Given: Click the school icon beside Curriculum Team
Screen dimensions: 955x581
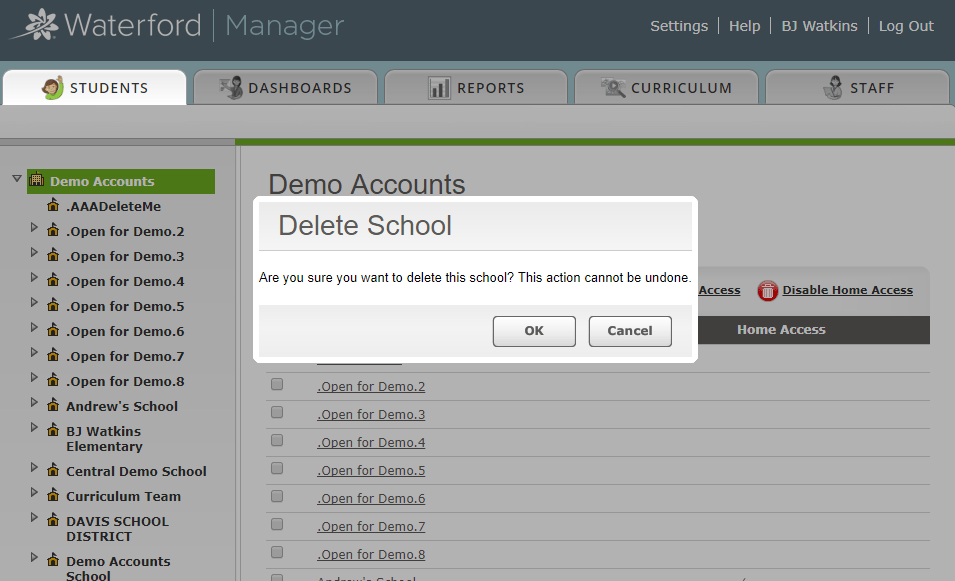Looking at the screenshot, I should pos(54,495).
